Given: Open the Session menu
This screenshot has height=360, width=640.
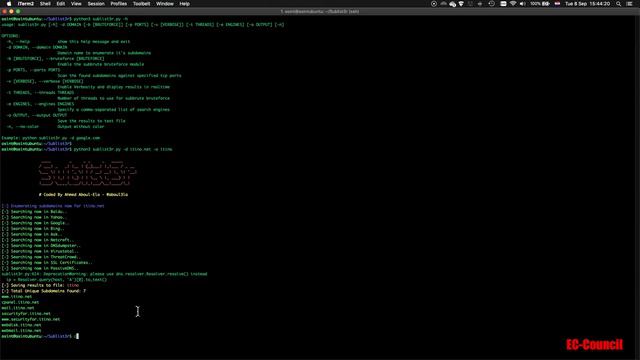Looking at the screenshot, I should tap(96, 4).
